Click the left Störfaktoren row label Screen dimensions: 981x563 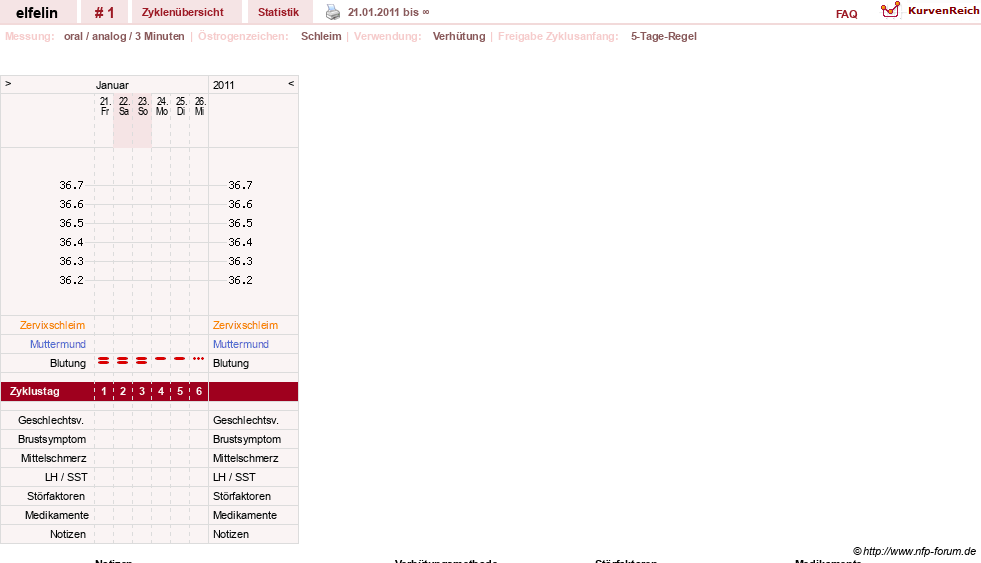(56, 496)
